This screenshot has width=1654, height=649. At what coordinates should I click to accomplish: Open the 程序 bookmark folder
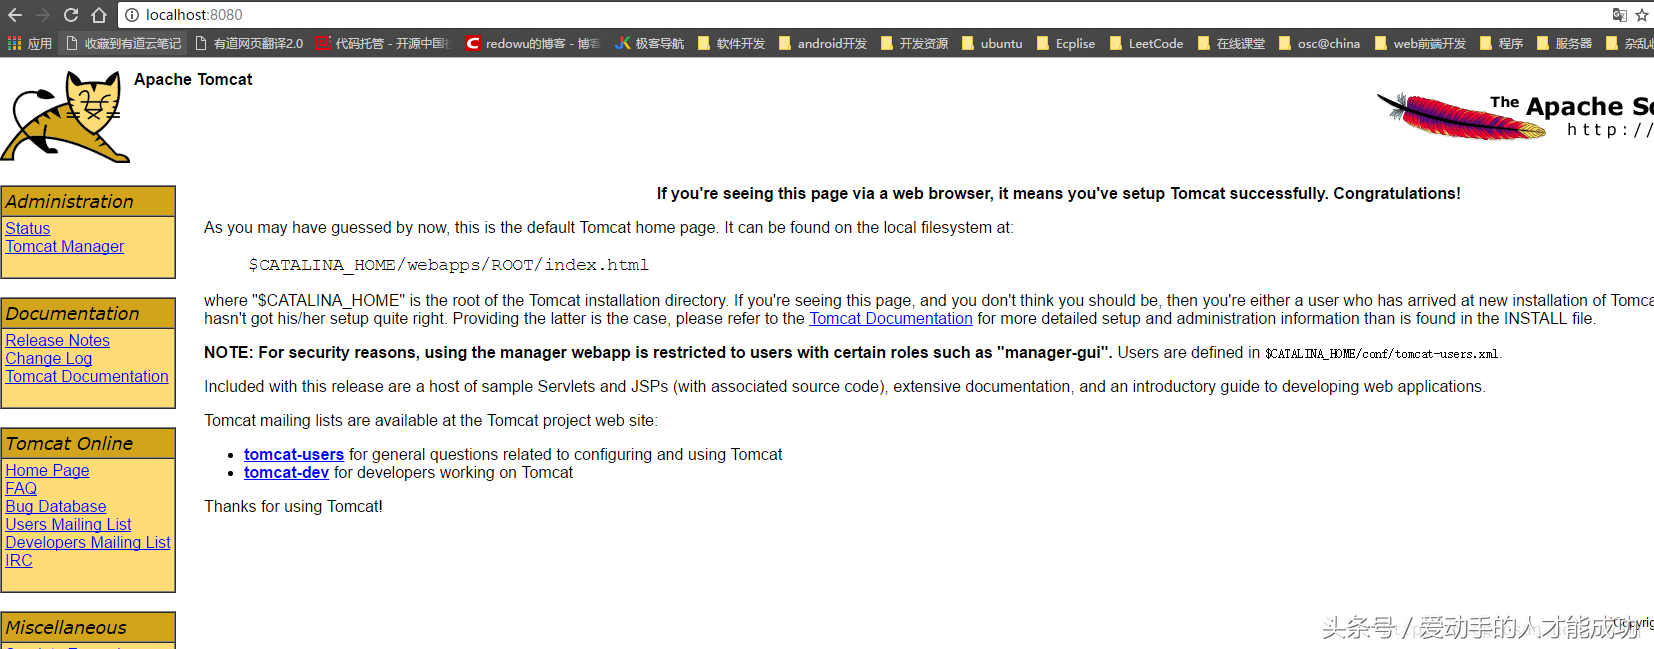coord(1501,43)
